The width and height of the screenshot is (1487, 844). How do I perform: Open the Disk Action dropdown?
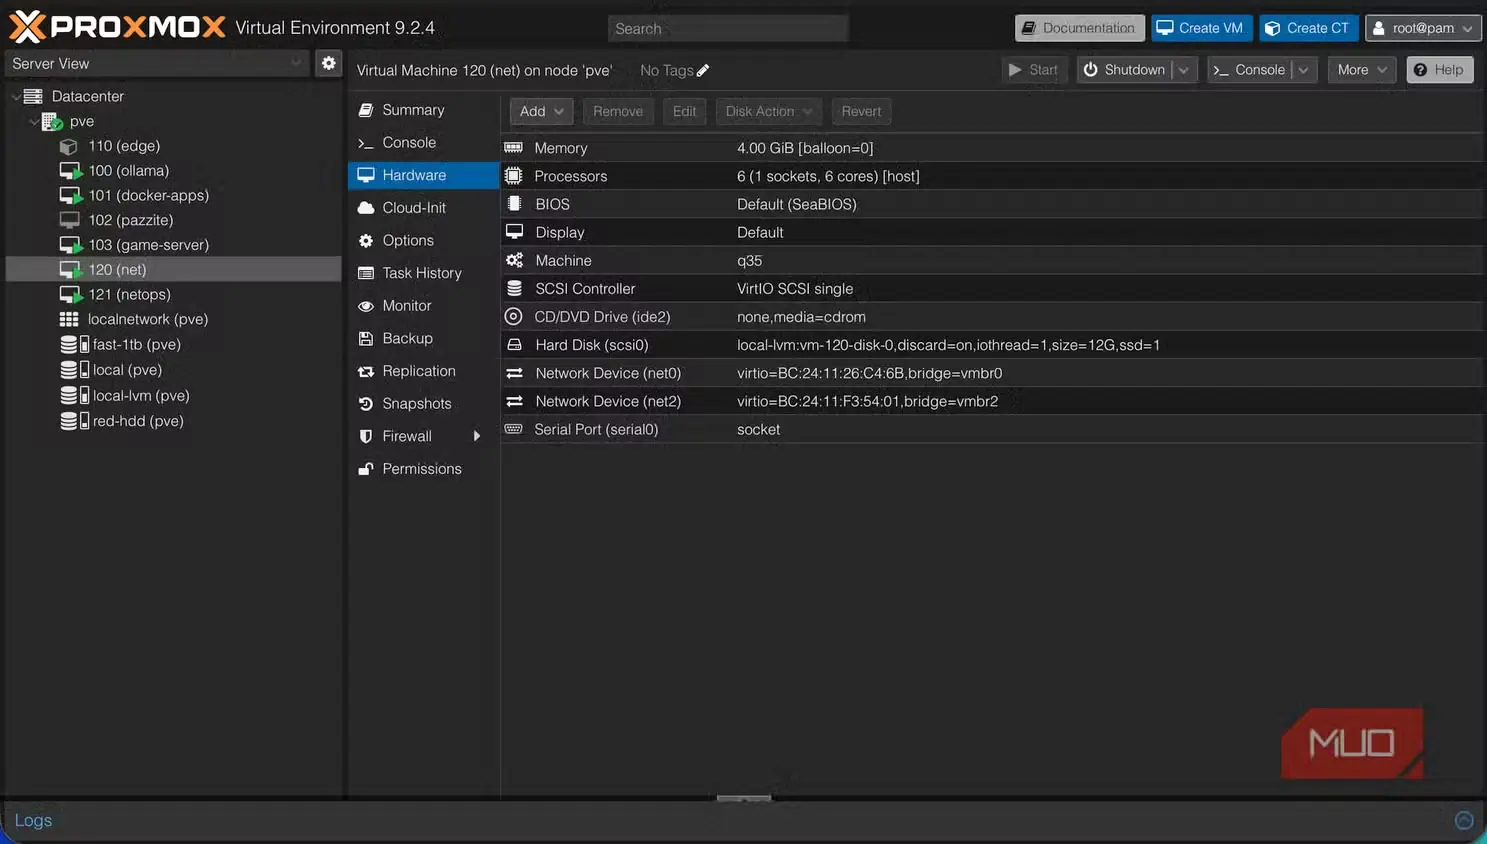(x=769, y=111)
